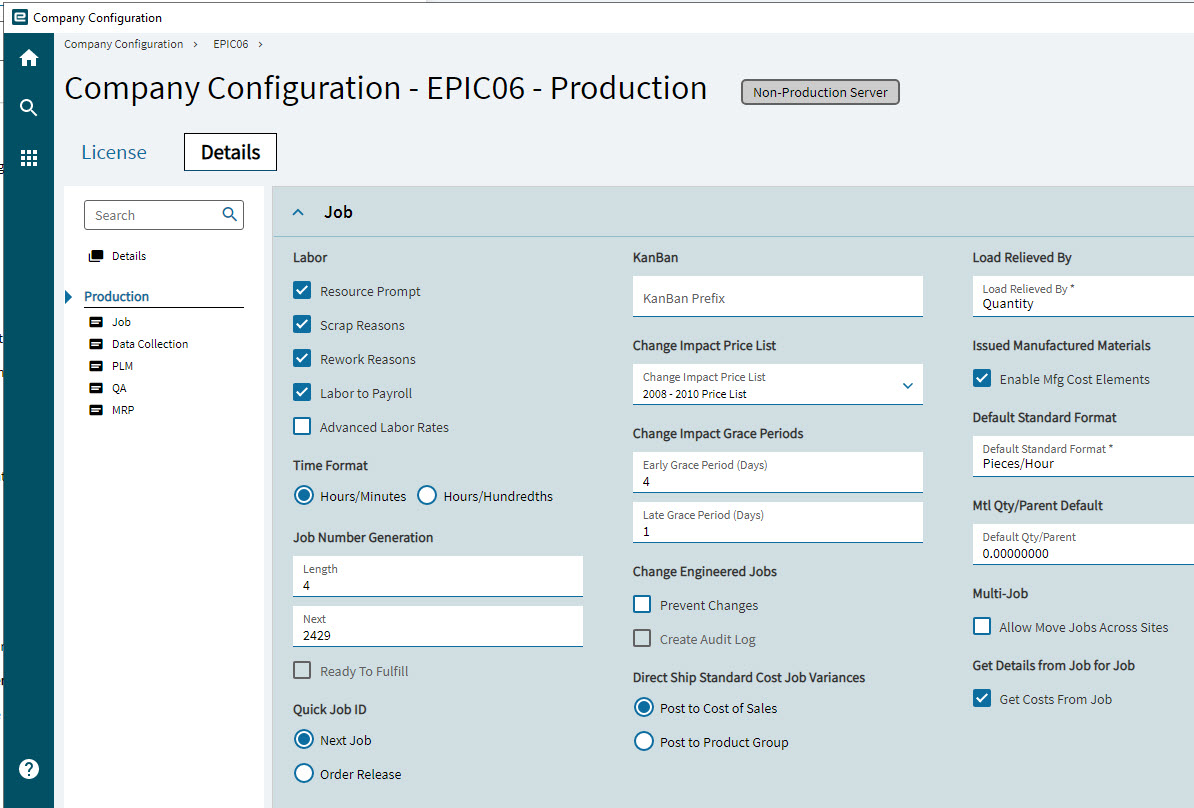Click the Epicor logo in title bar
Viewport: 1194px width, 808px height.
pyautogui.click(x=20, y=17)
